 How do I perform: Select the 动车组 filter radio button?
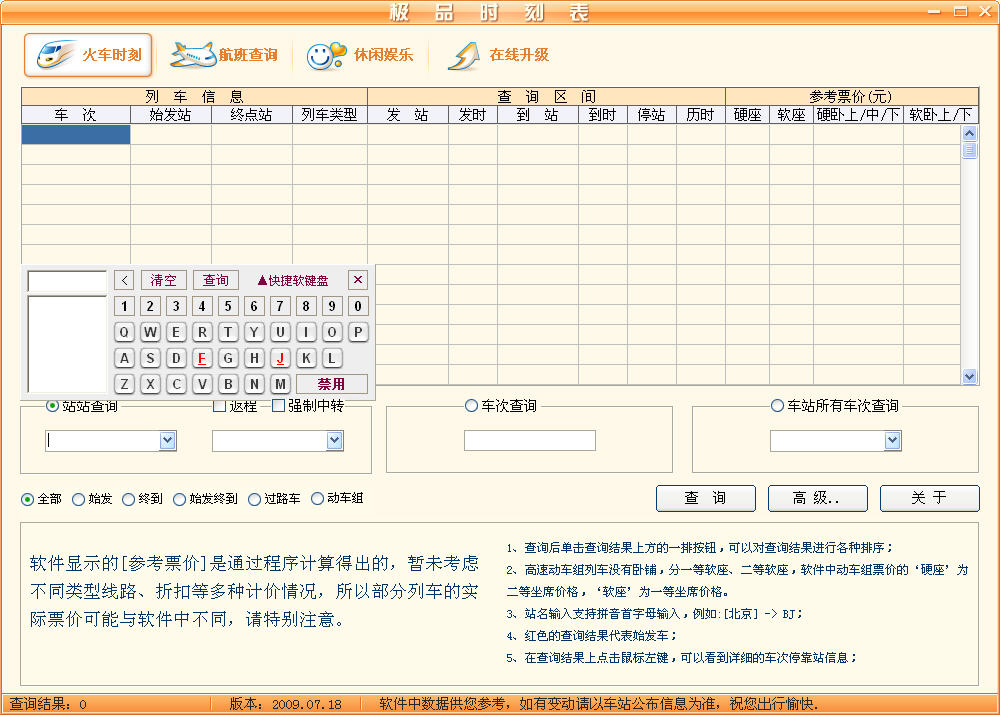click(x=318, y=498)
